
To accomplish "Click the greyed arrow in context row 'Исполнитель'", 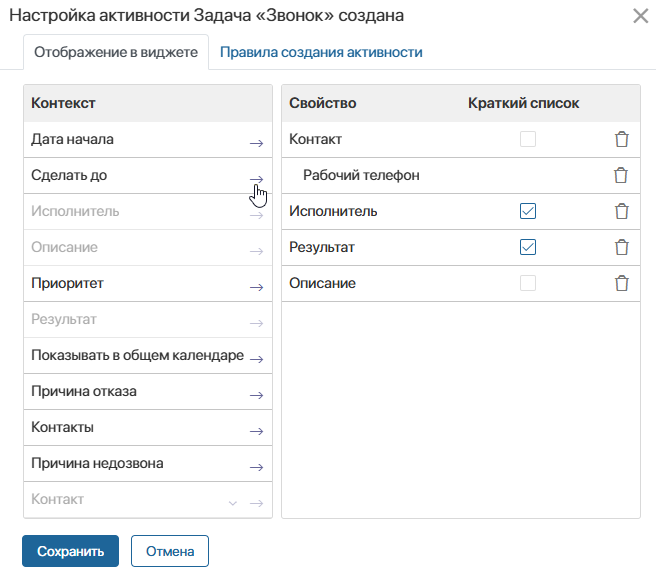I will (x=256, y=215).
